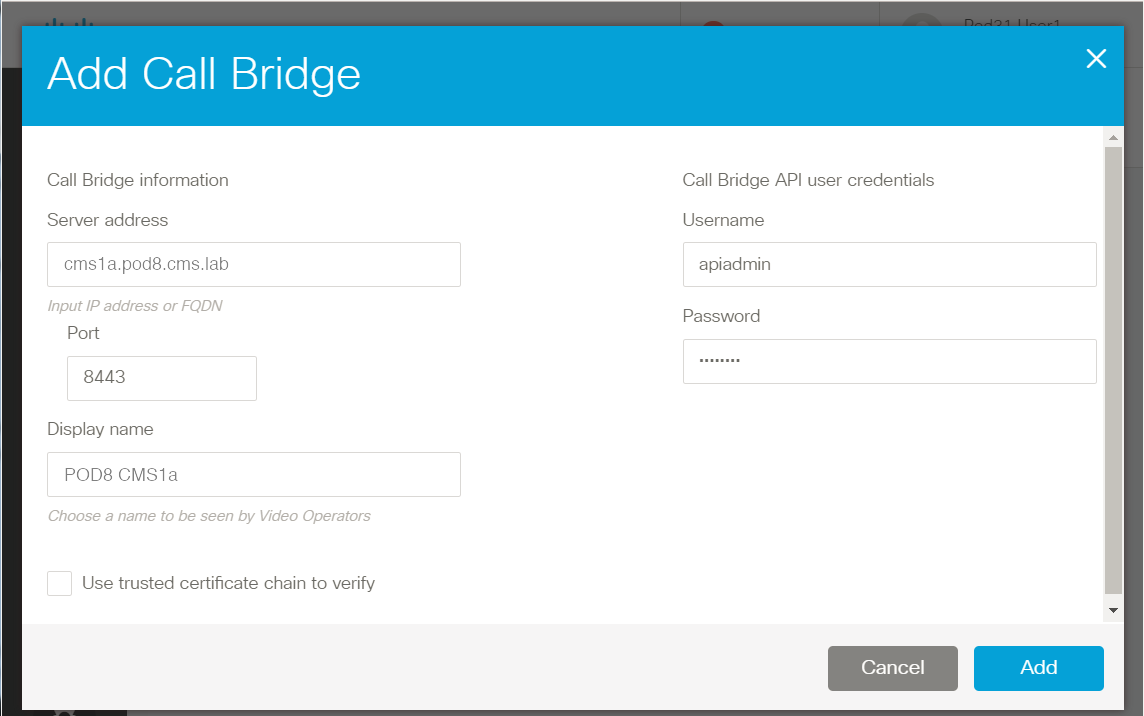The height and width of the screenshot is (716, 1144).
Task: Click the 'Input IP address or FQDN' hint
Action: pos(135,306)
